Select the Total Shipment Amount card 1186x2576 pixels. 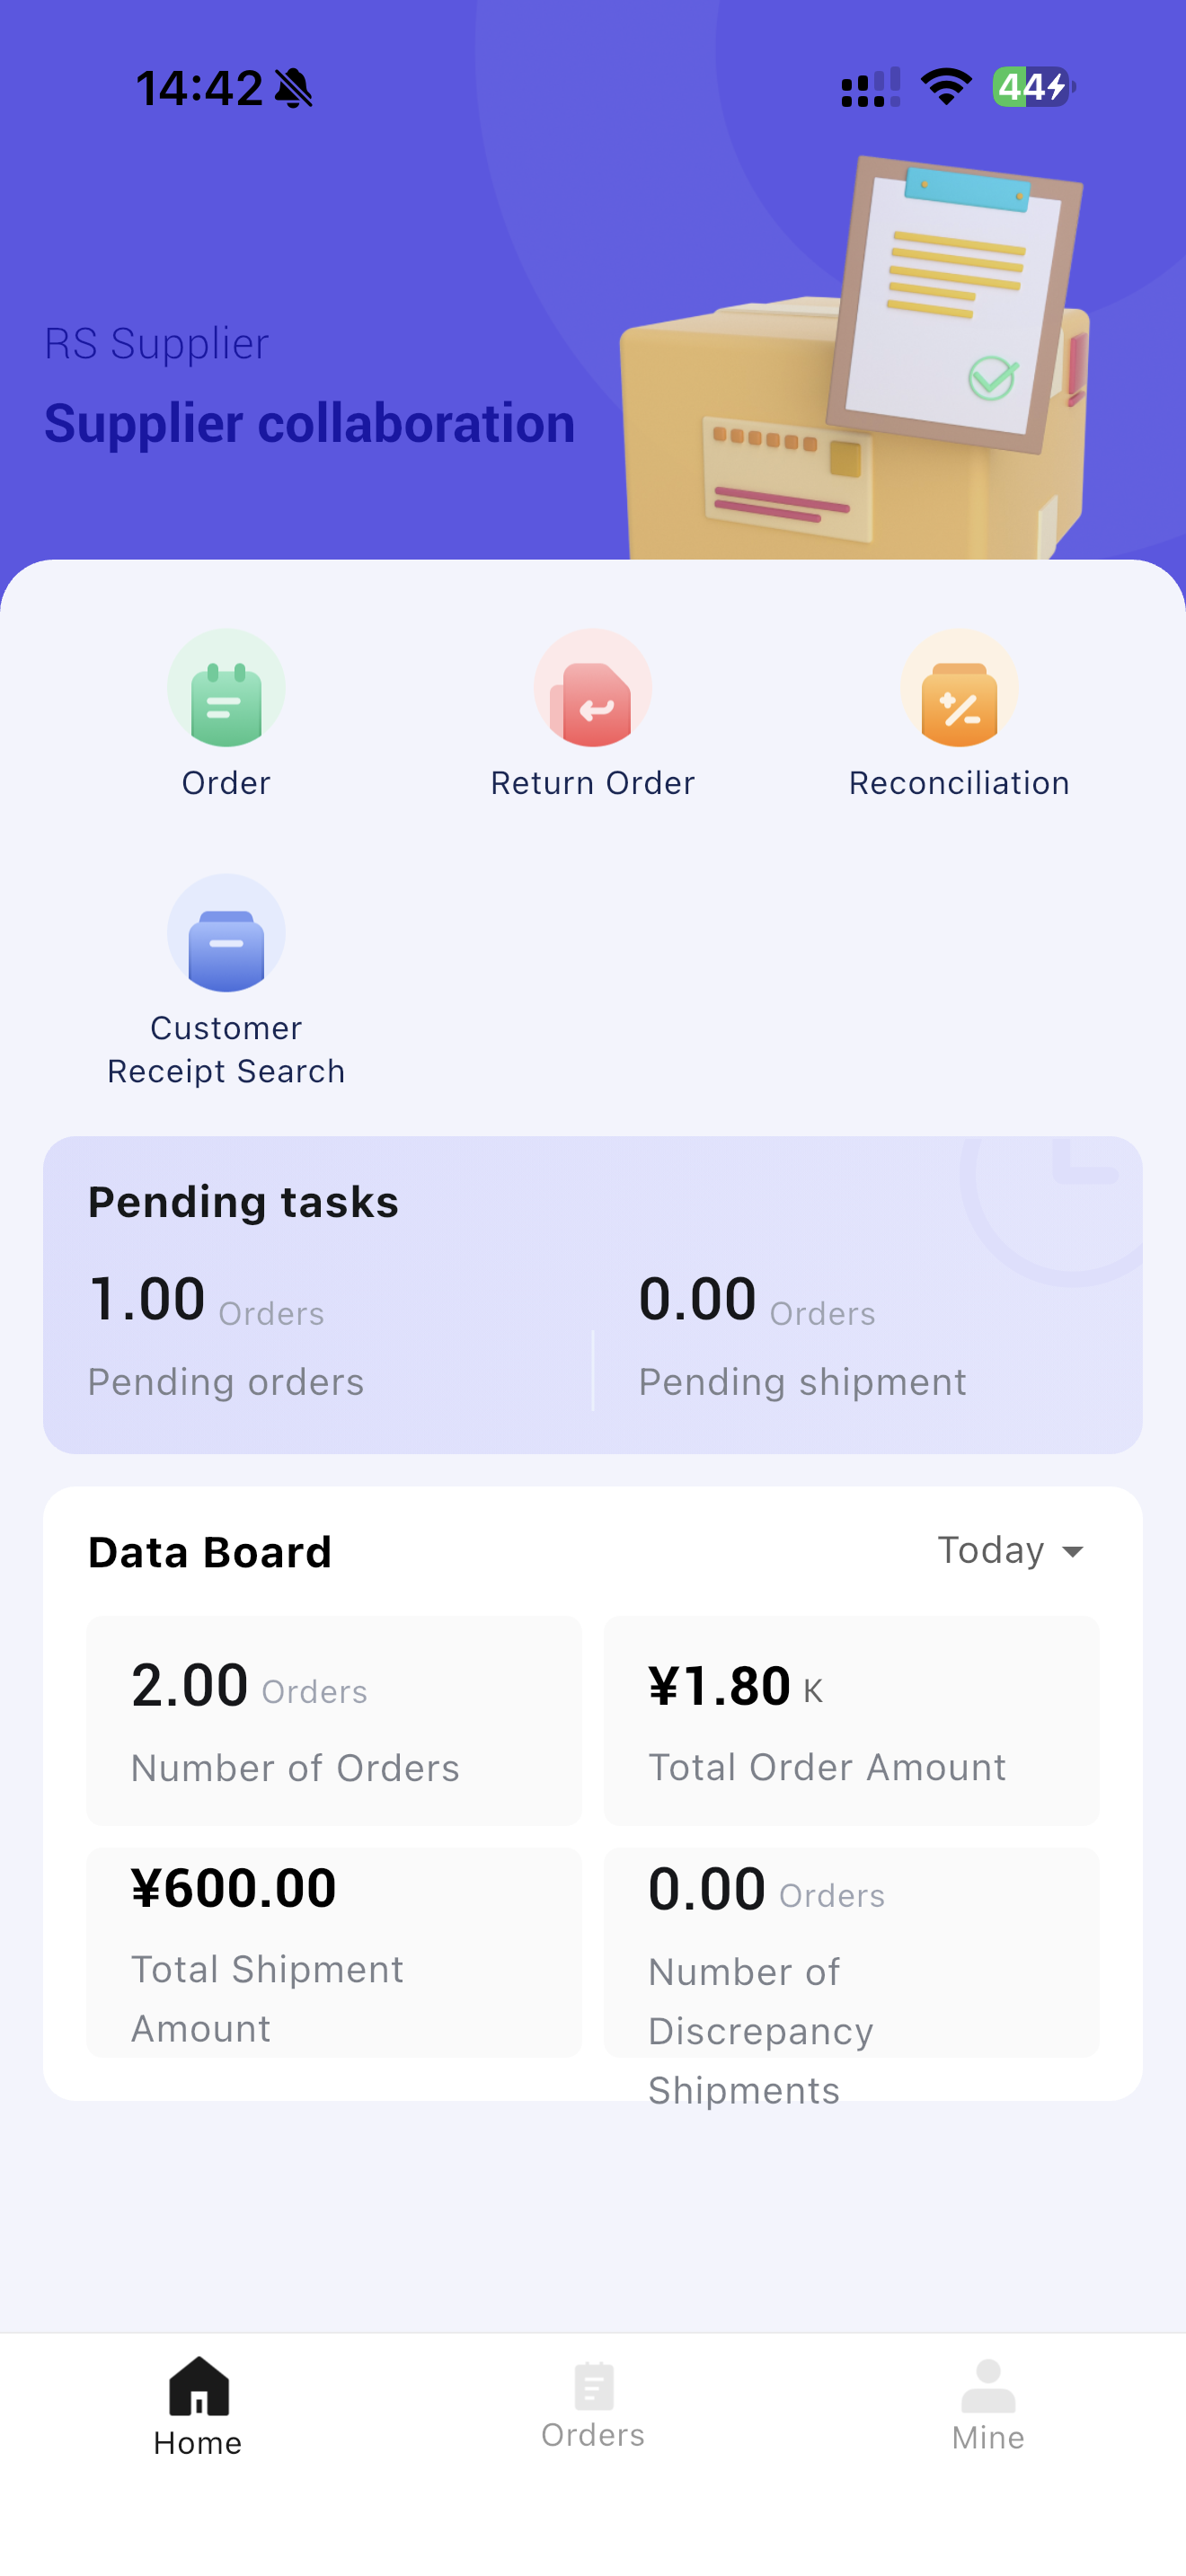[334, 1952]
